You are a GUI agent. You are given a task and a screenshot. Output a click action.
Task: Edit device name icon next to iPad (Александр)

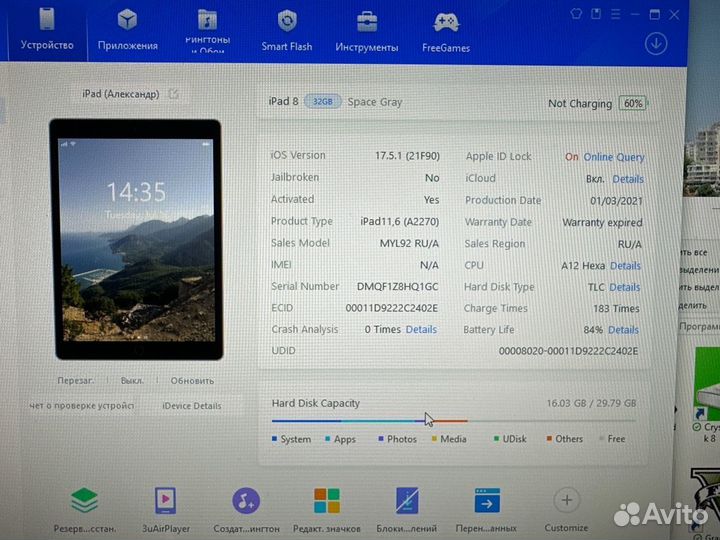[173, 94]
